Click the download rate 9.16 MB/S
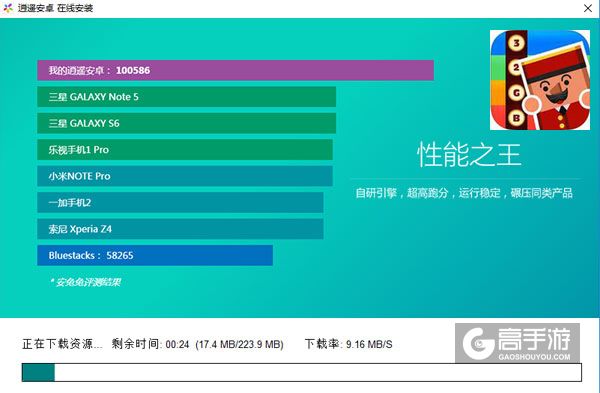 369,344
